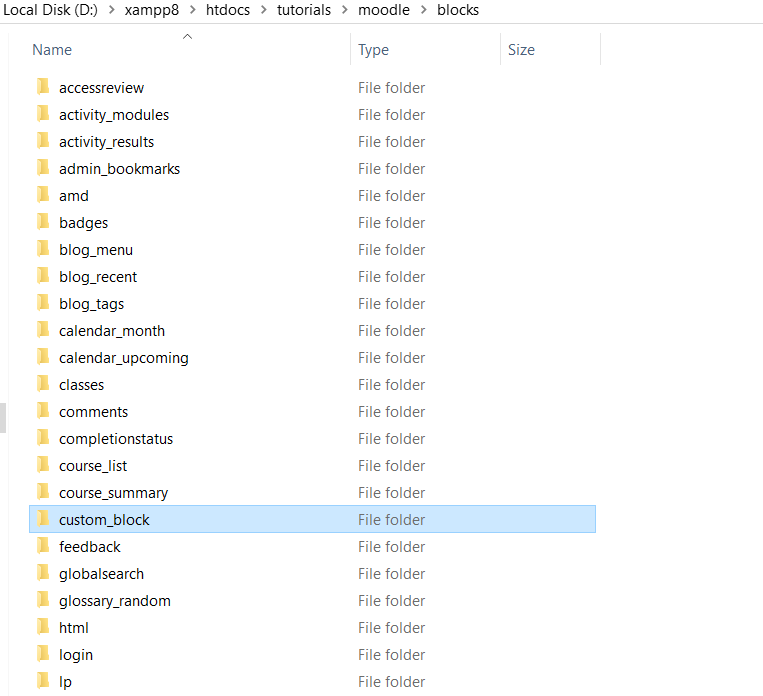Select the completionstatus folder name
This screenshot has width=763, height=696.
tap(116, 439)
